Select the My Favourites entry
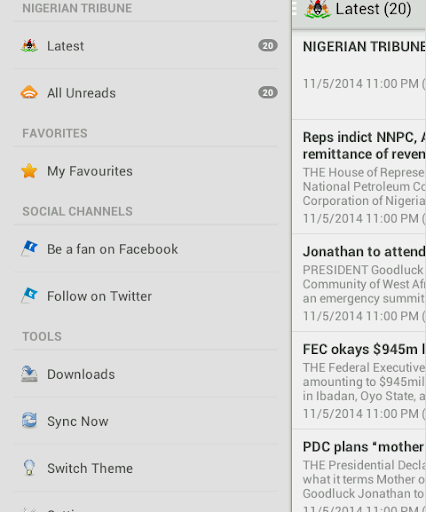The height and width of the screenshot is (512, 426). (145, 171)
